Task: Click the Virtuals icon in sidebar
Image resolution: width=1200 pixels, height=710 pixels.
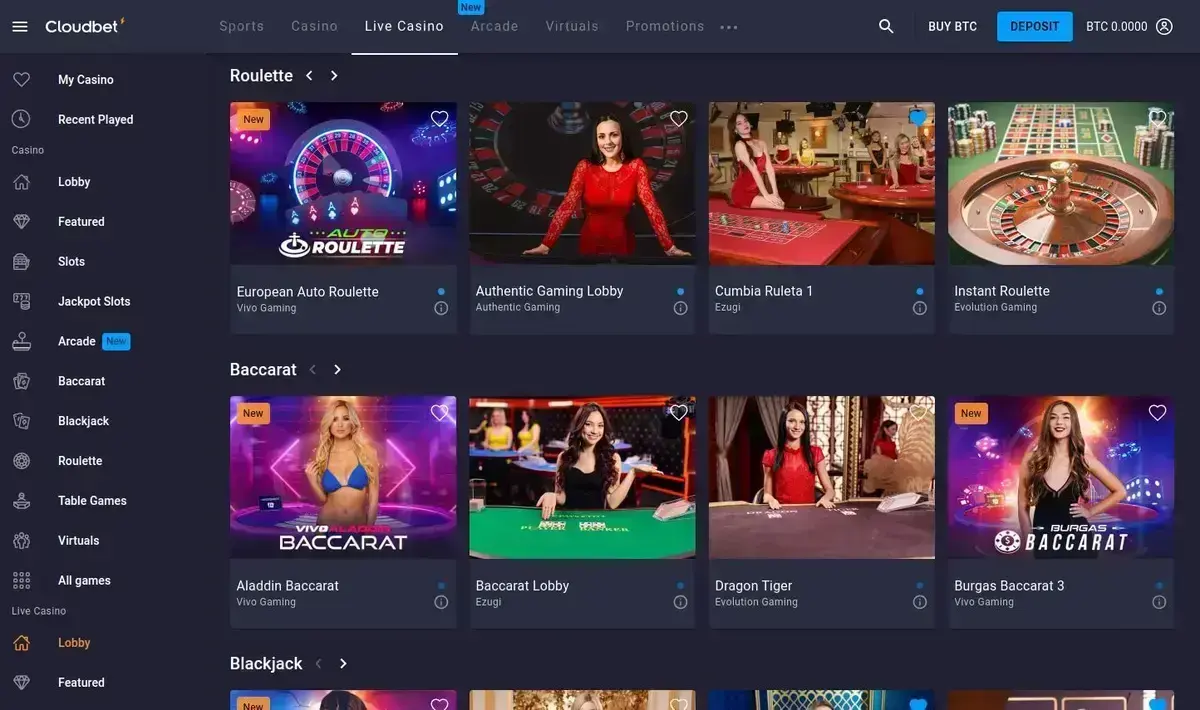Action: [21, 540]
